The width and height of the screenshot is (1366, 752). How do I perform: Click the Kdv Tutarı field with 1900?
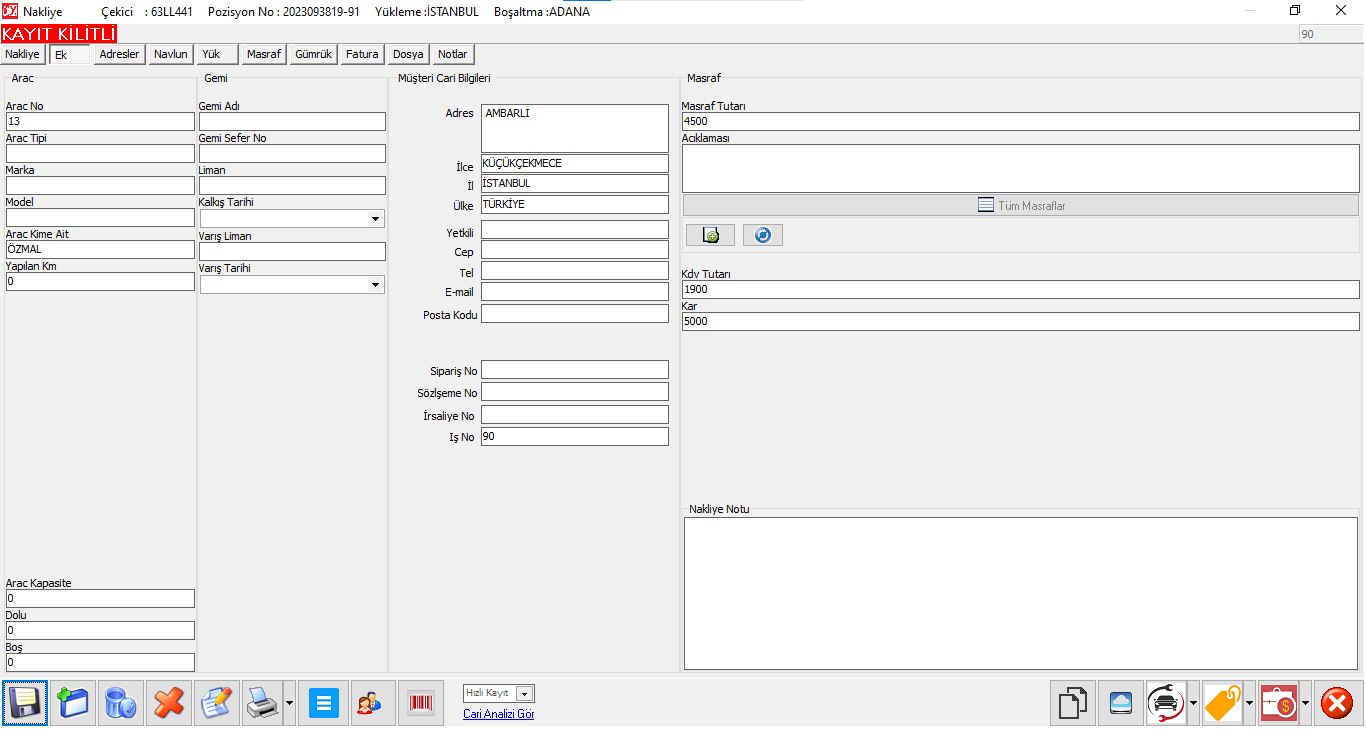coord(1020,289)
